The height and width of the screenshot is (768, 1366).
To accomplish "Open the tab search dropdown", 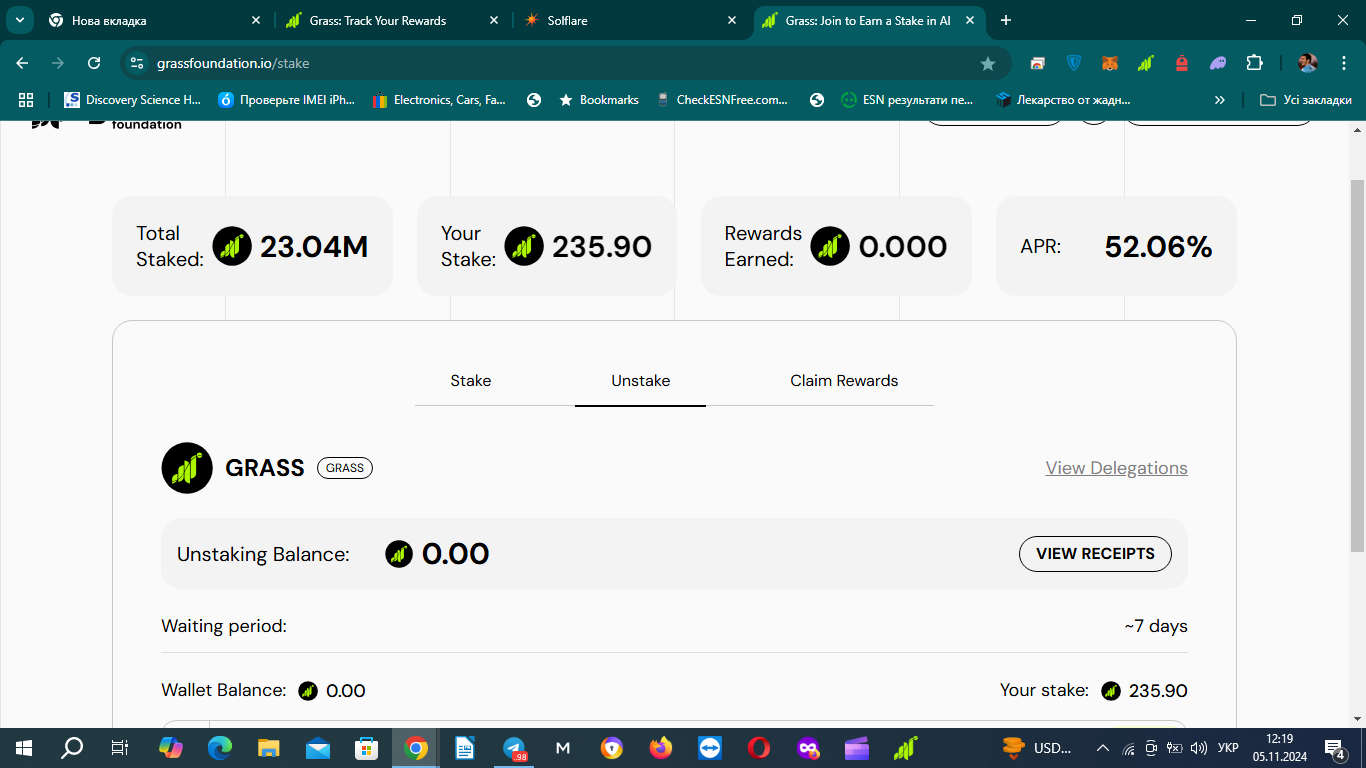I will click(19, 20).
